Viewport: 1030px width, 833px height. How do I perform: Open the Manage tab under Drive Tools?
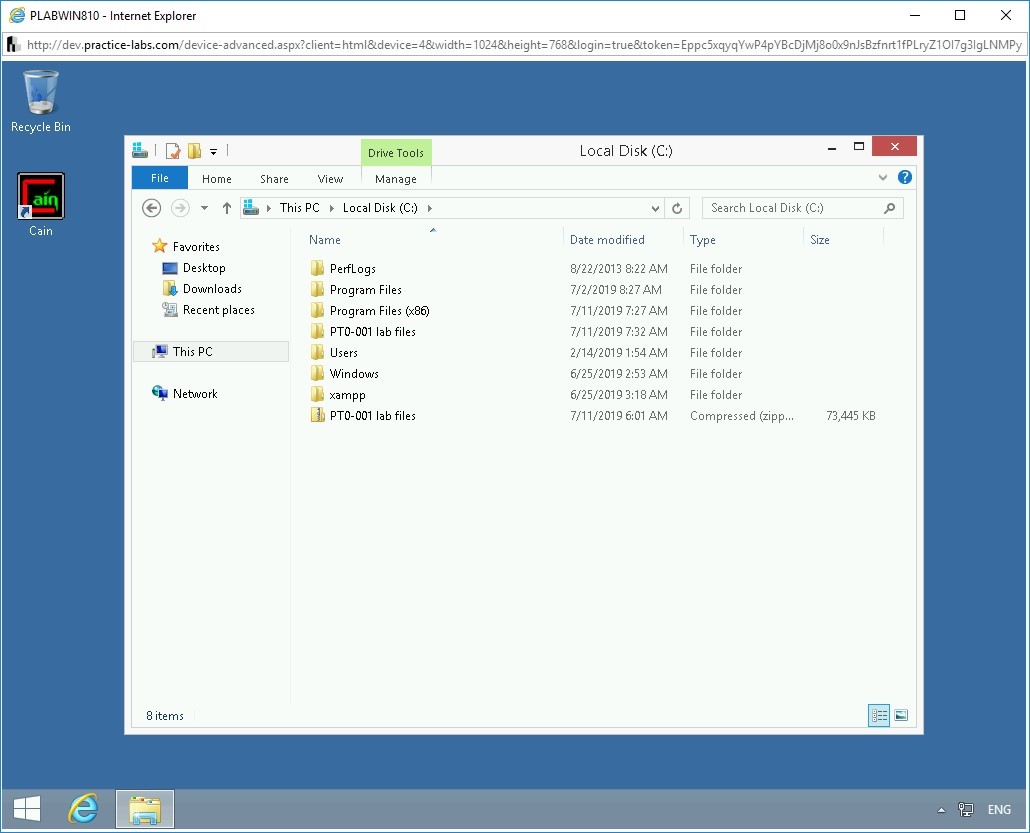pyautogui.click(x=396, y=178)
